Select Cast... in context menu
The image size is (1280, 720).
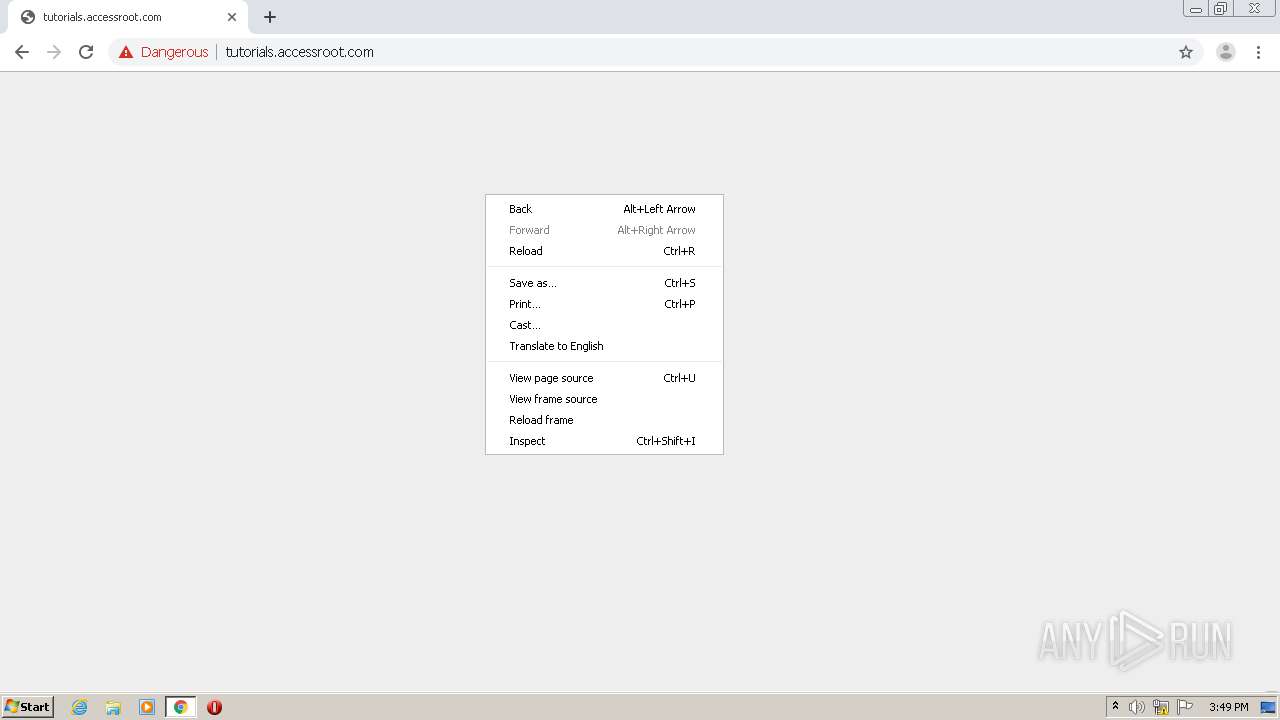pos(604,325)
